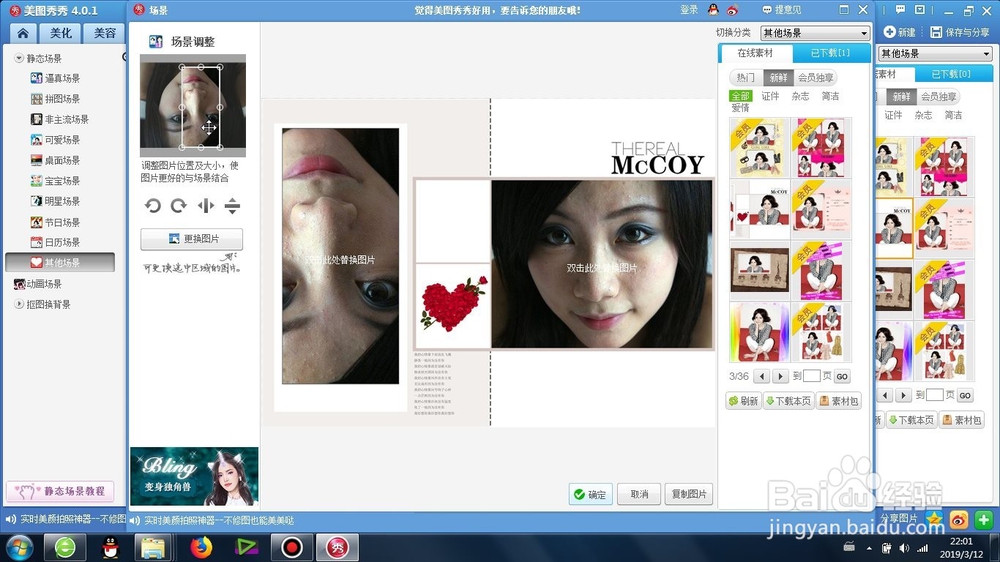Select the pink letter member template thumbnail
This screenshot has width=1000, height=562.
coord(821,209)
